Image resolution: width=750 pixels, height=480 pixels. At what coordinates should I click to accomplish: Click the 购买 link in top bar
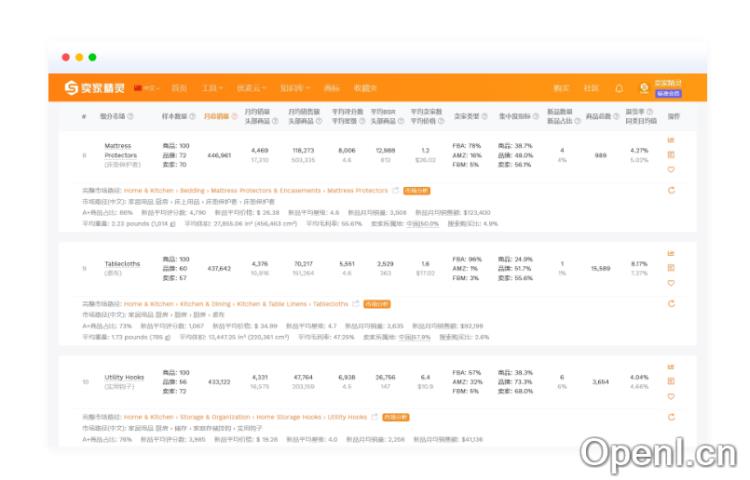point(562,88)
